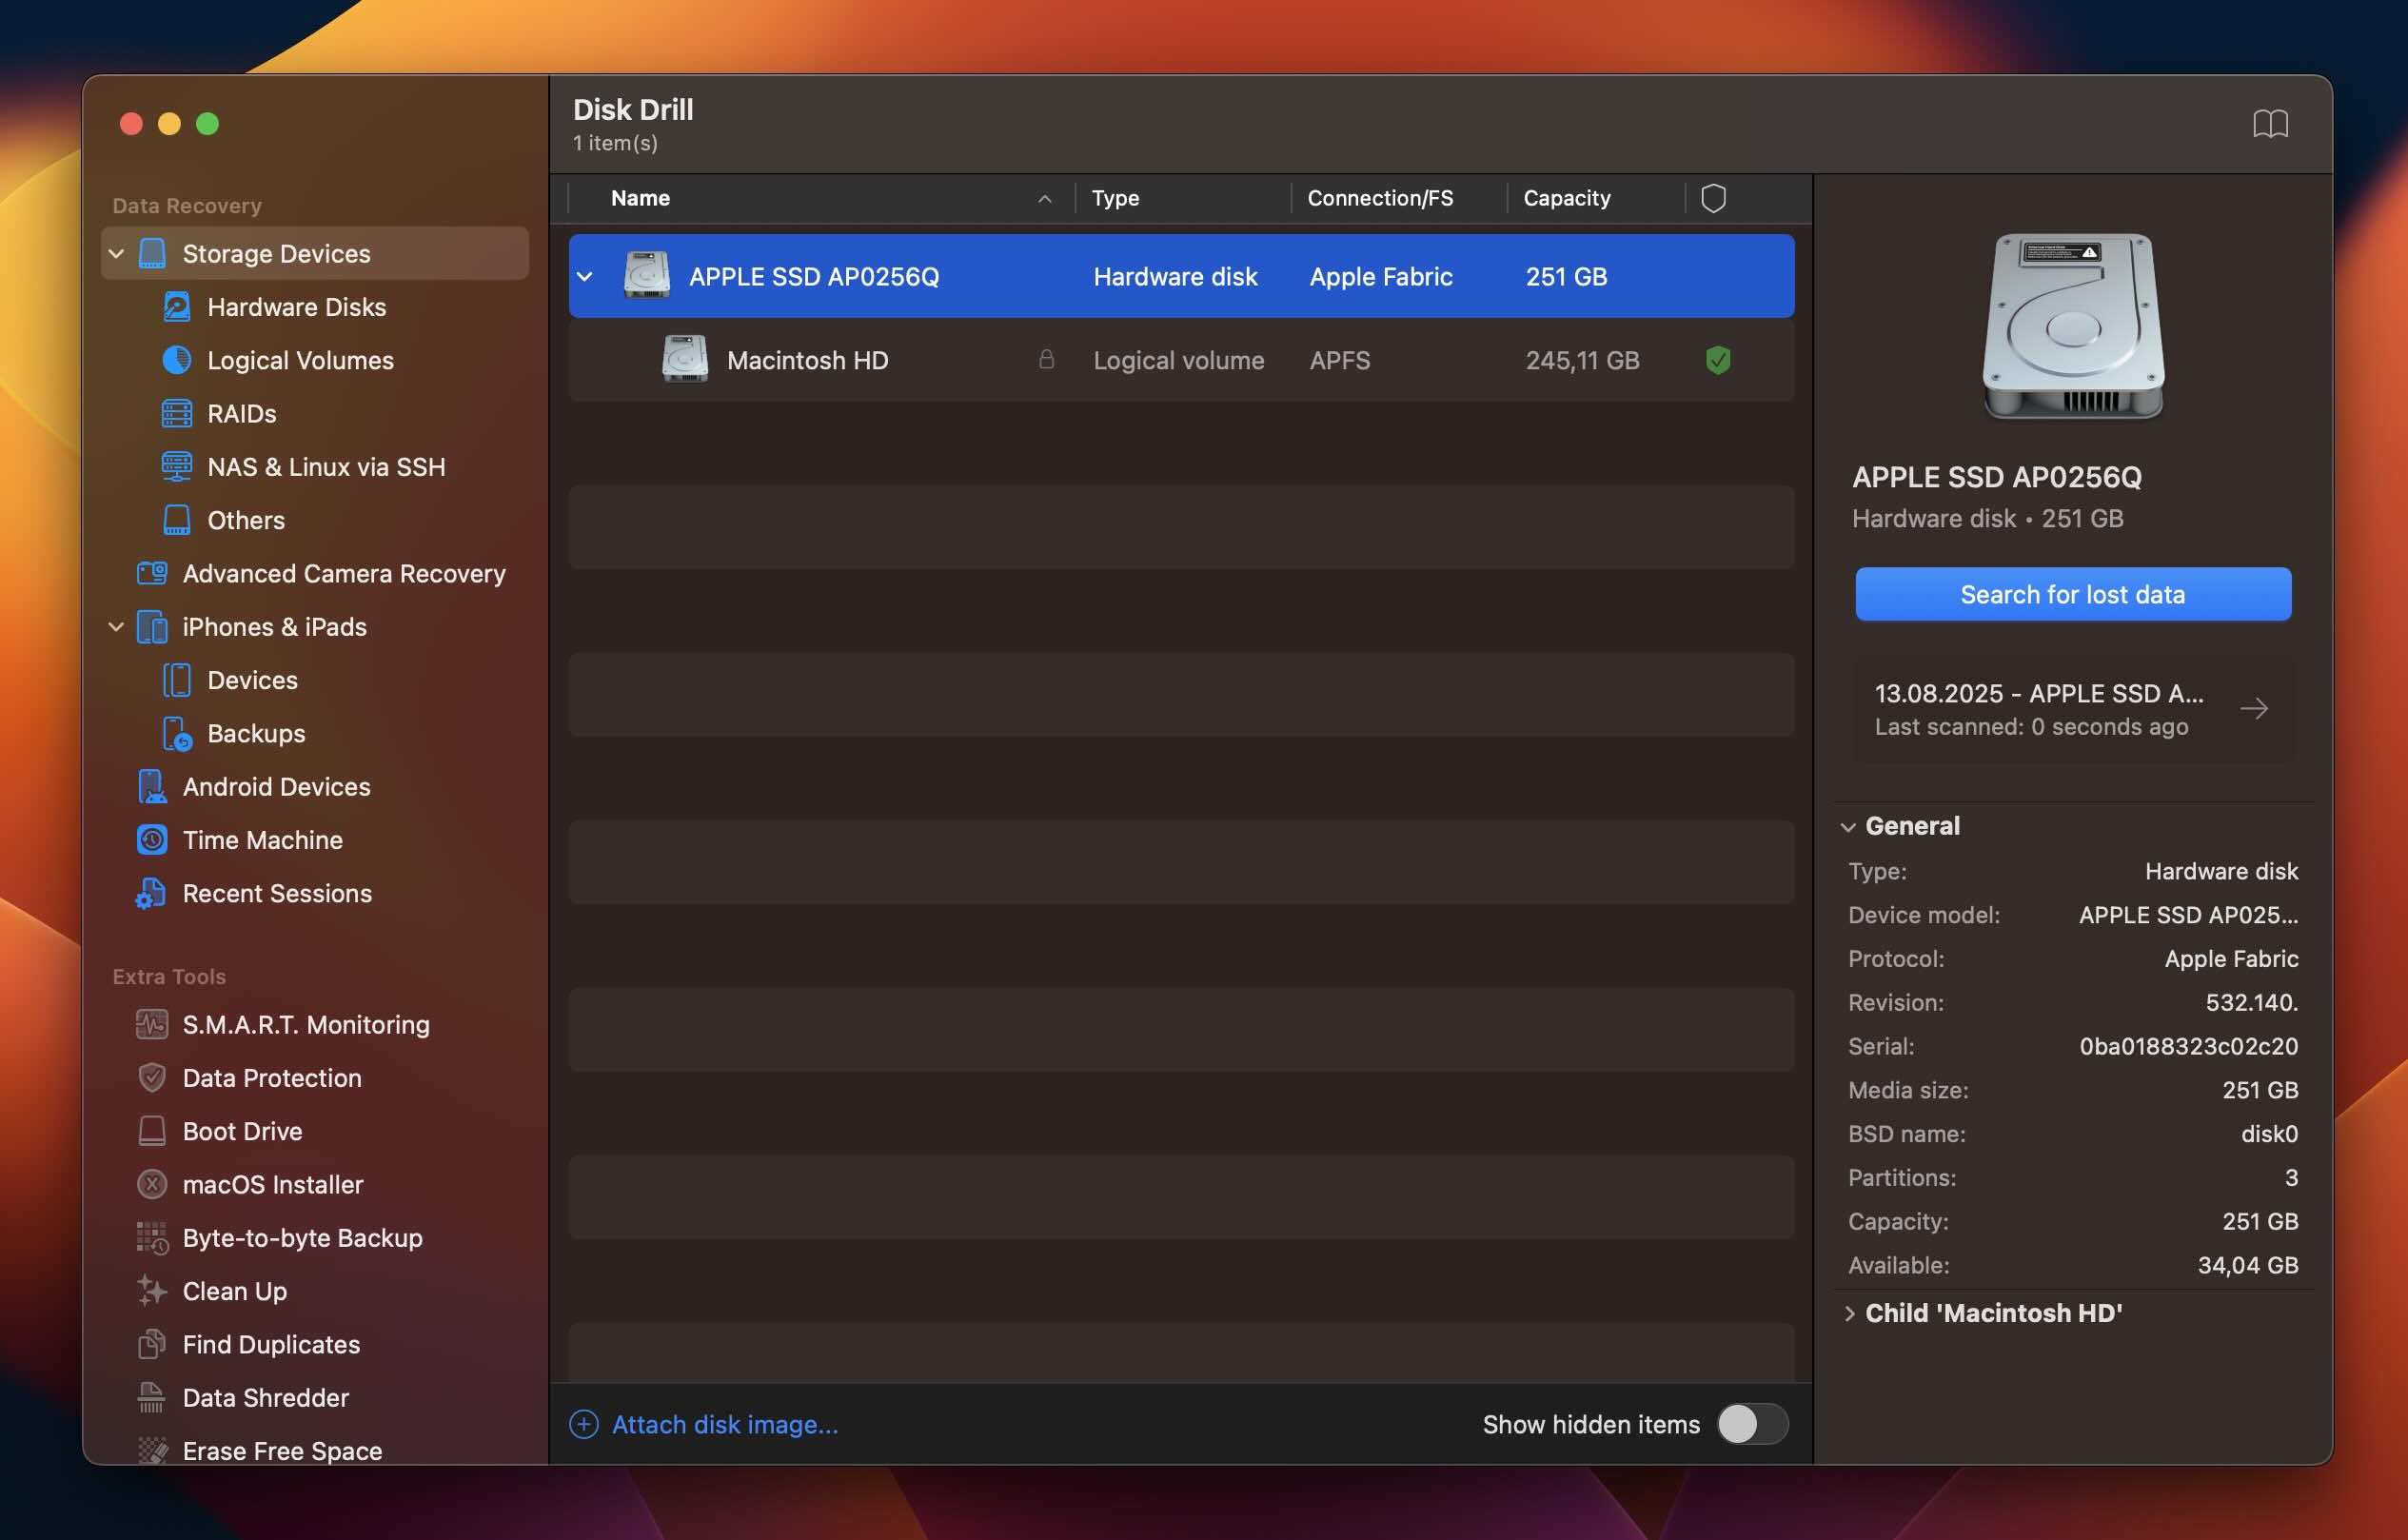This screenshot has width=2408, height=1540.
Task: Click the Revision value 532.140.
Action: pos(2251,1002)
